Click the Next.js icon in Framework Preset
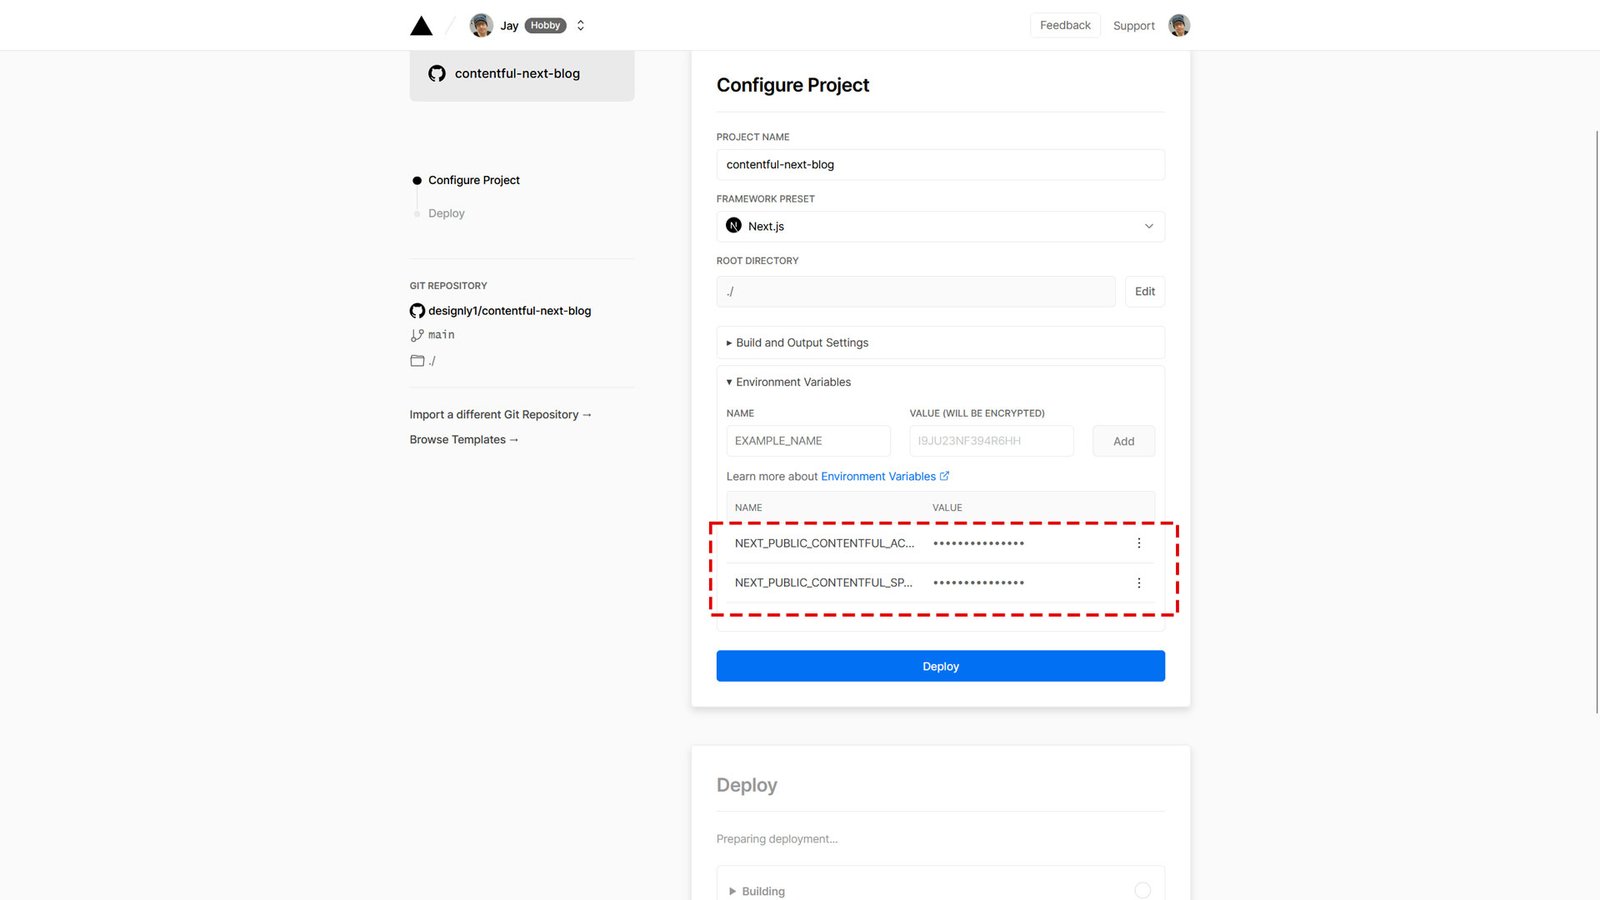 733,226
